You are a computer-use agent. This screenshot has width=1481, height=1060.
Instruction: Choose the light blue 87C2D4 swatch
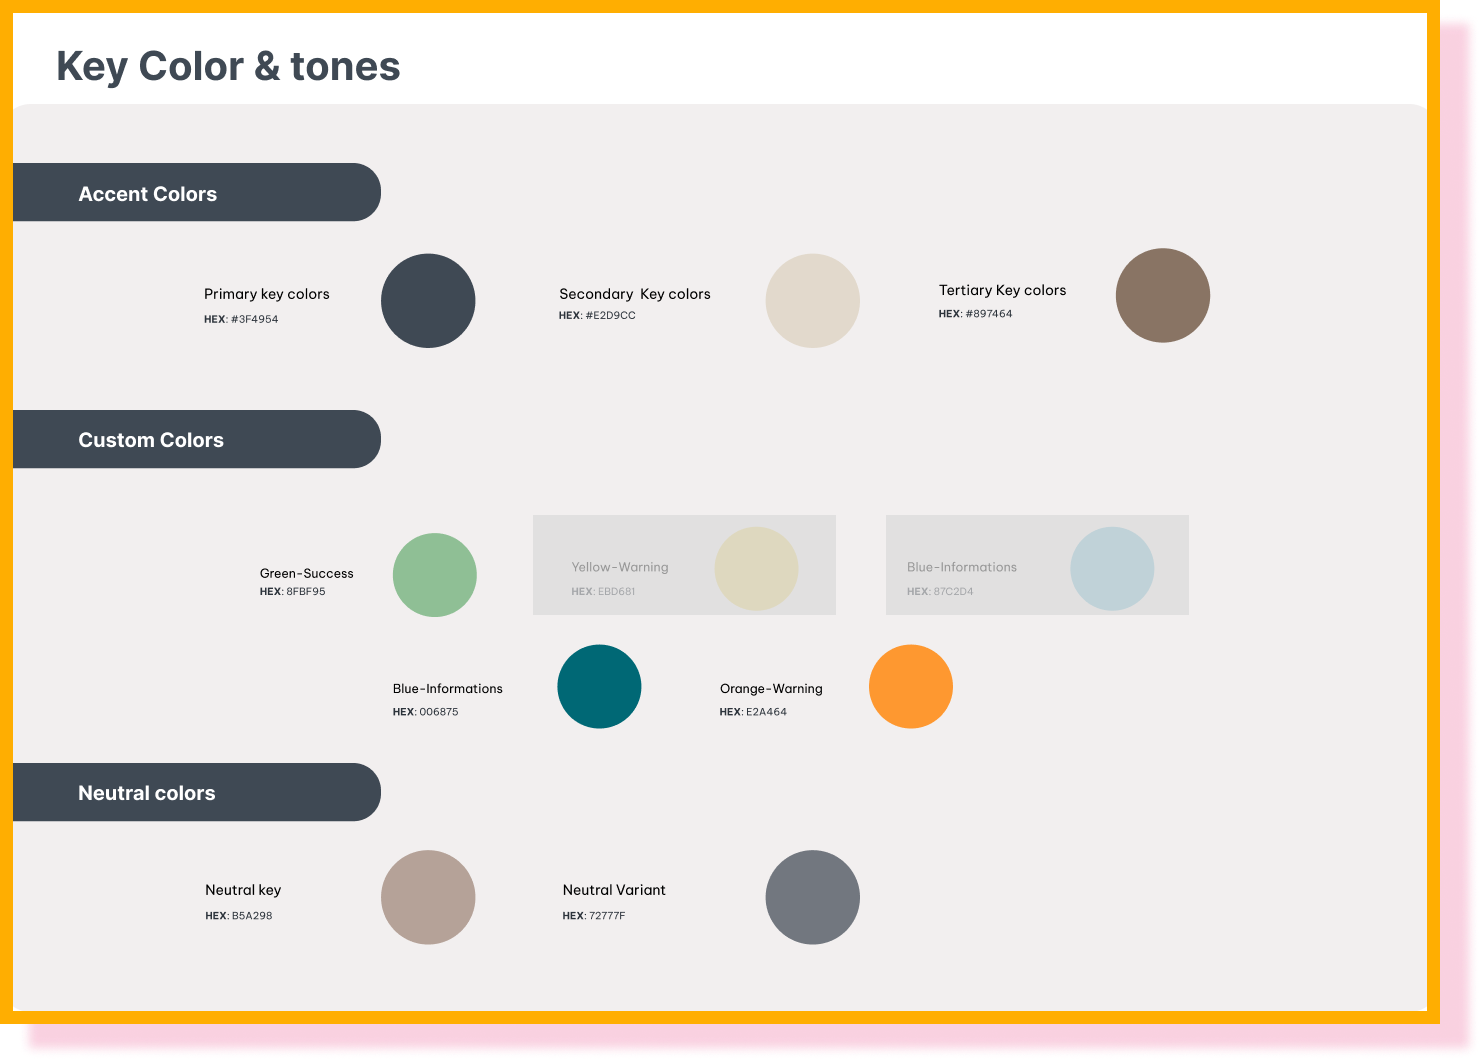(x=1112, y=569)
